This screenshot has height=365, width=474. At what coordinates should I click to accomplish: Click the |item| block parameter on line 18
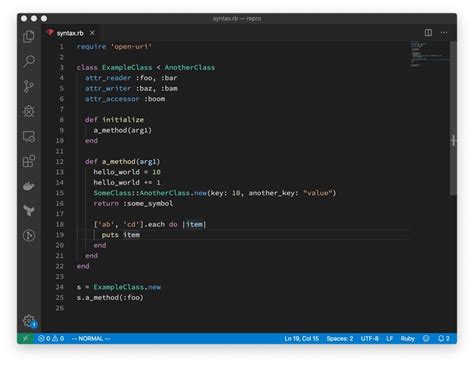(194, 224)
